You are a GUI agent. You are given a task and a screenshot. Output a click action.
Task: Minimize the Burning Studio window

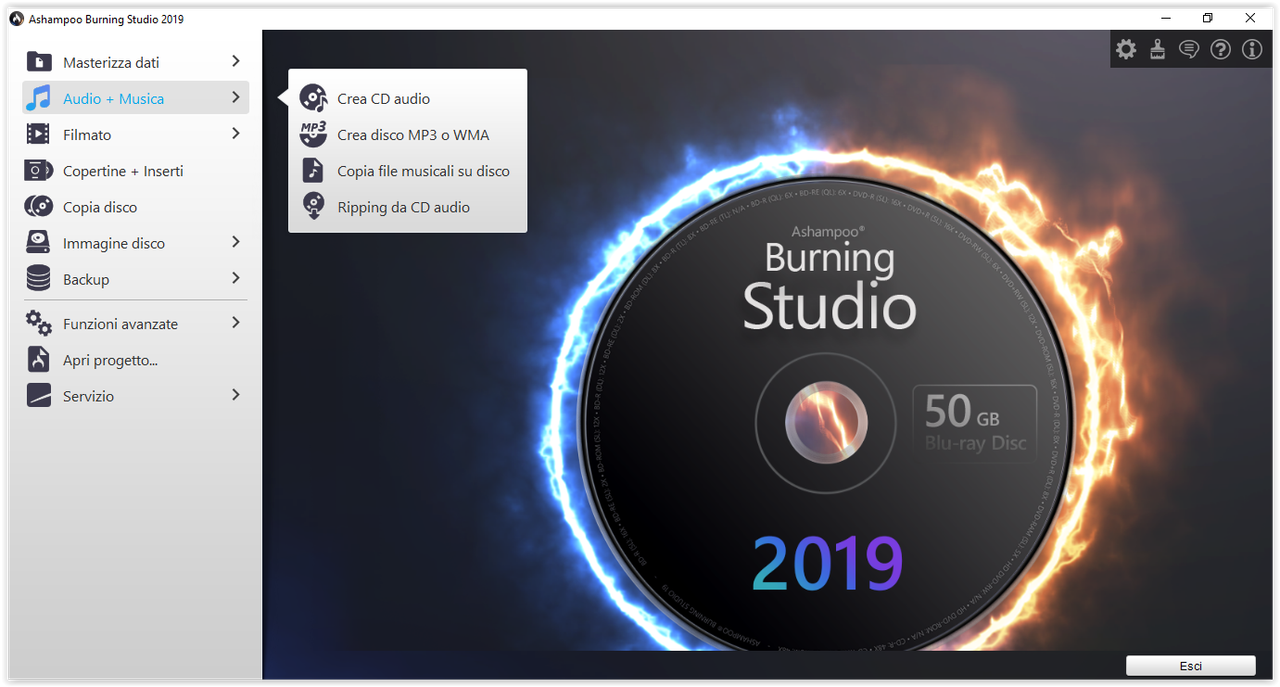1166,18
